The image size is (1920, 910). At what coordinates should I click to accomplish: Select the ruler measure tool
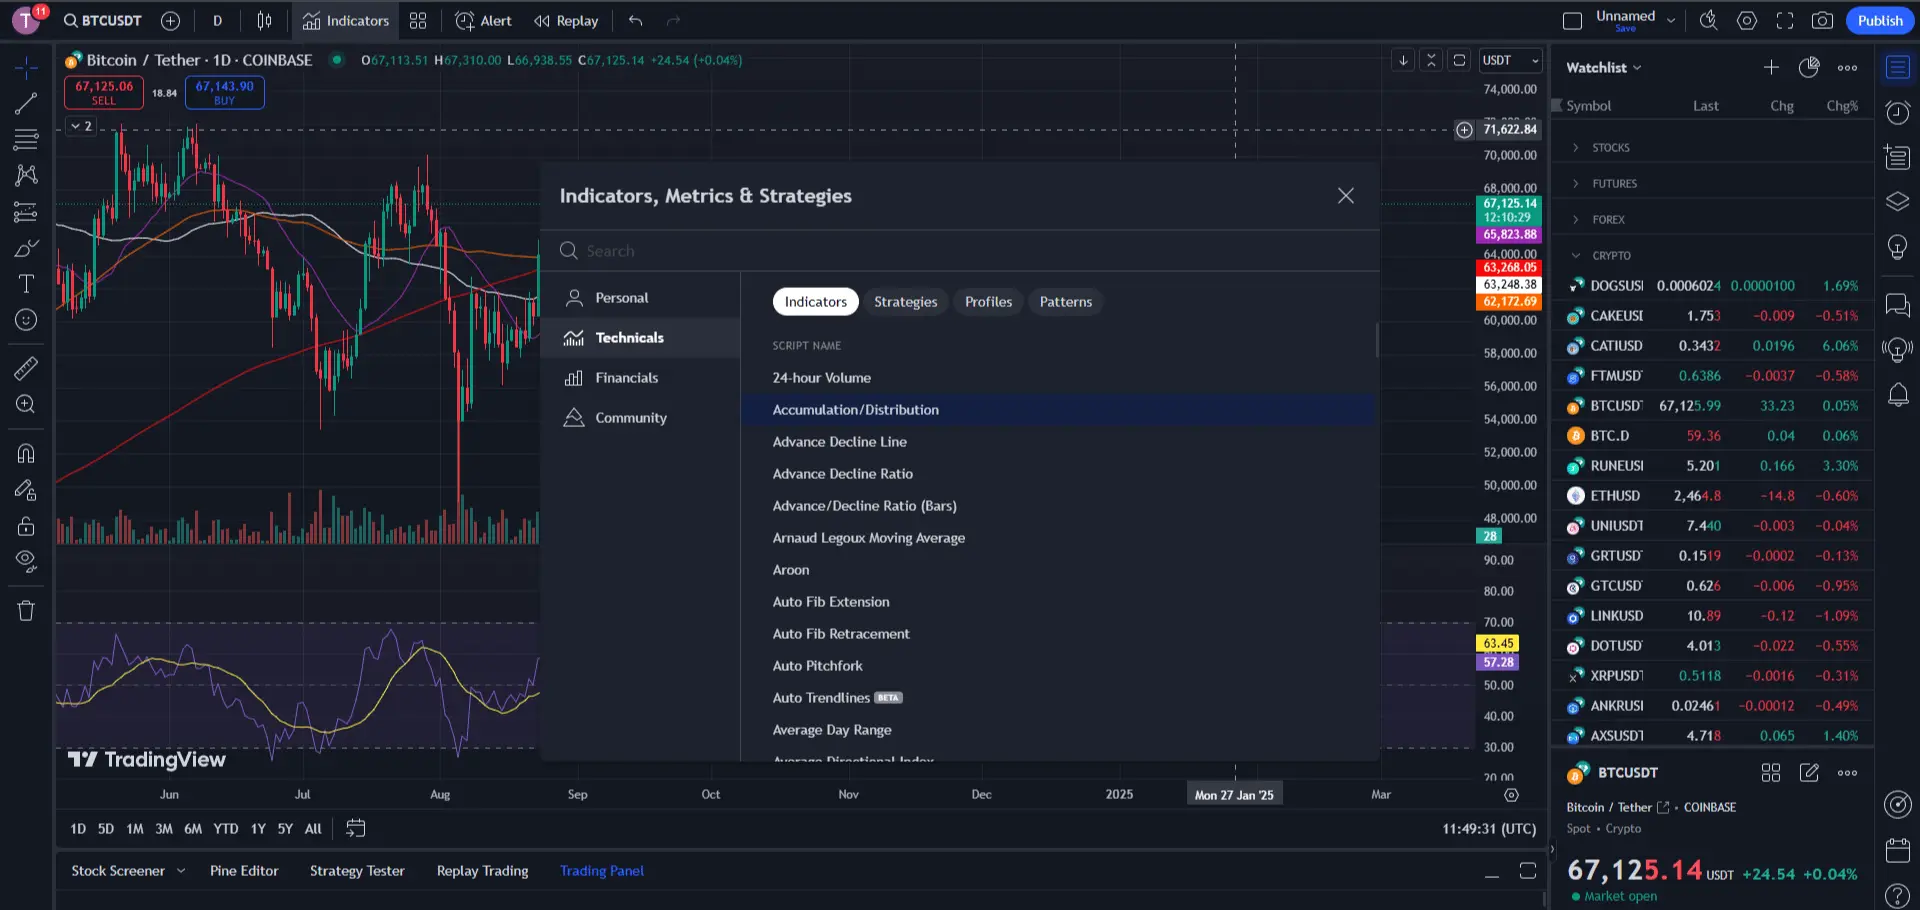click(26, 369)
